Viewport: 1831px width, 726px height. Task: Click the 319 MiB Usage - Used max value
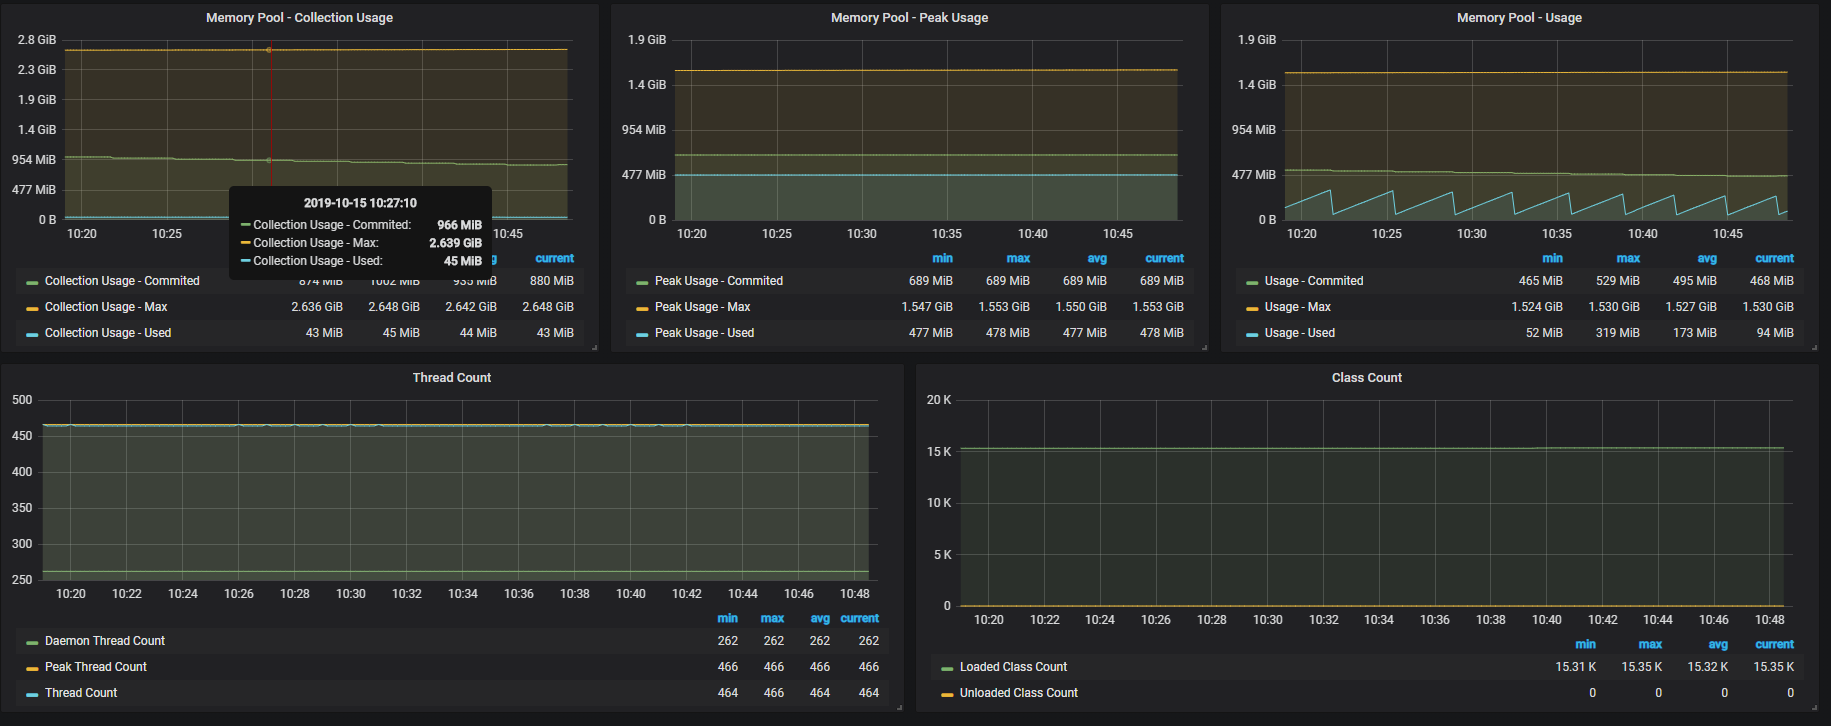1618,333
